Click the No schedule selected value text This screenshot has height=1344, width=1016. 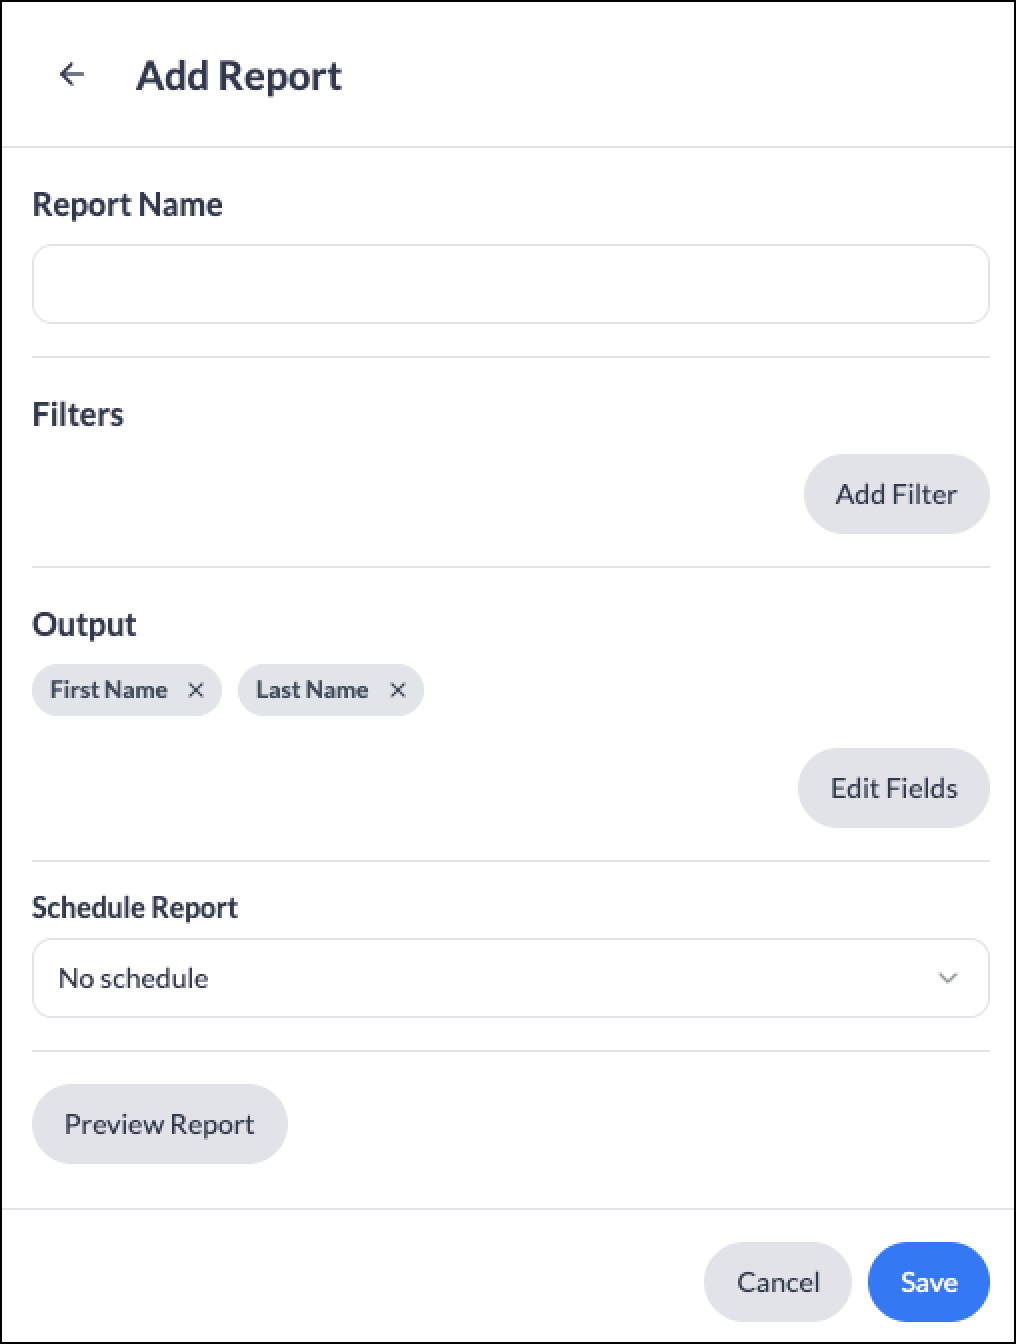click(x=134, y=978)
